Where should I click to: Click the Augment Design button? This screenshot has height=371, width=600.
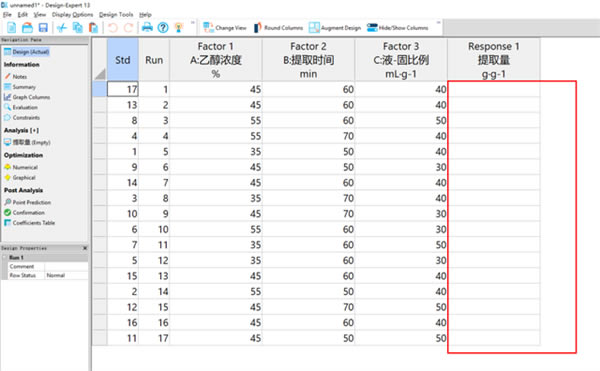click(x=335, y=28)
